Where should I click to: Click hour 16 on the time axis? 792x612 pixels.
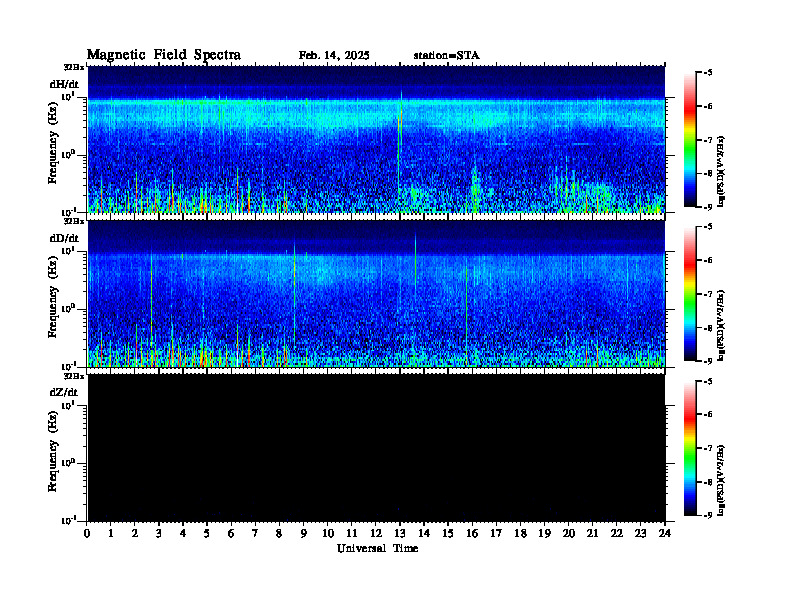pyautogui.click(x=472, y=534)
